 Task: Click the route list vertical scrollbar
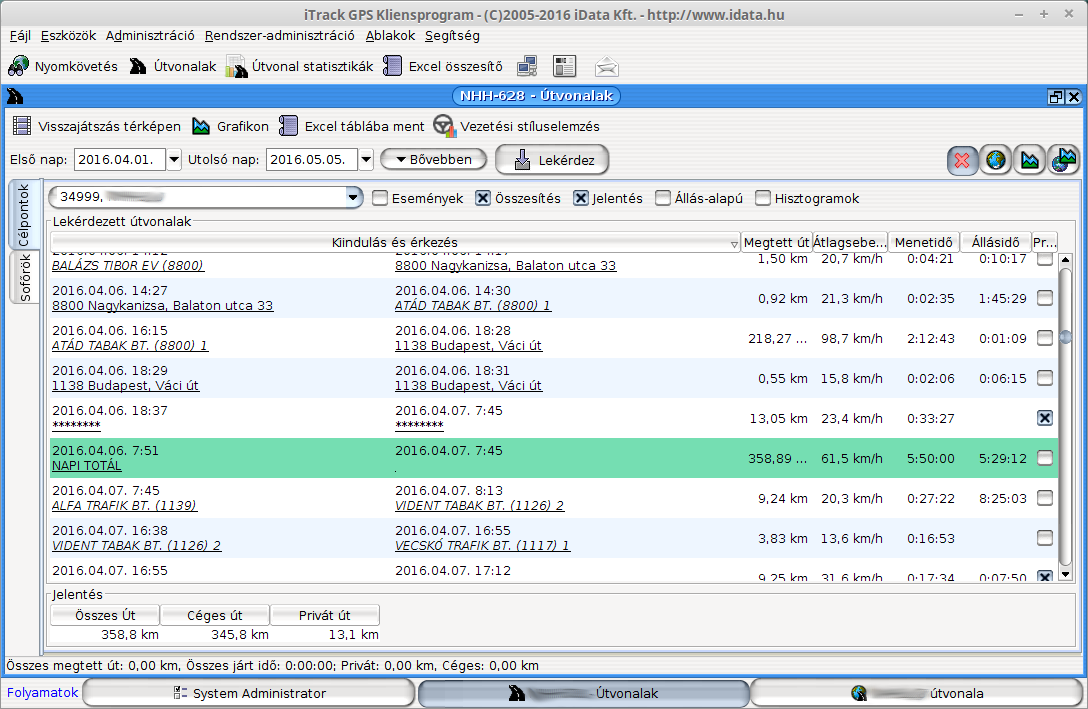[x=1065, y=420]
